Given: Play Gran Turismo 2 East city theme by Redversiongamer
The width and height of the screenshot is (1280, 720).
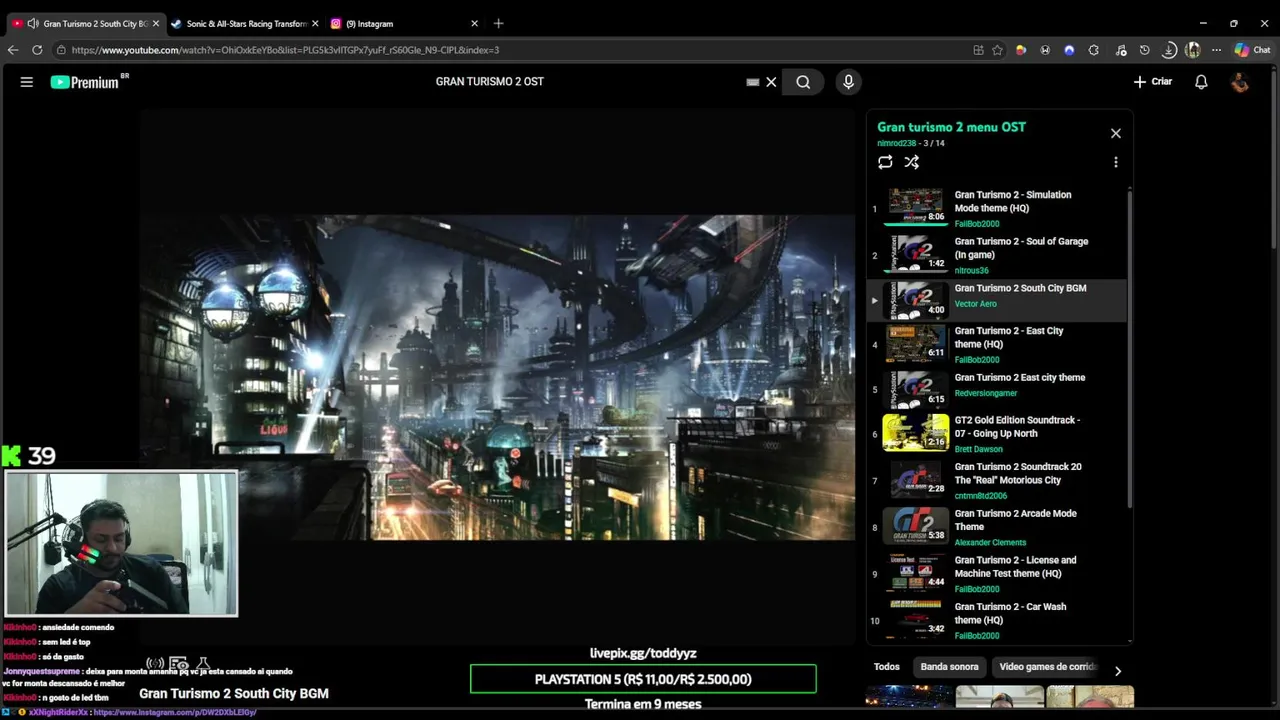Looking at the screenshot, I should [x=998, y=390].
